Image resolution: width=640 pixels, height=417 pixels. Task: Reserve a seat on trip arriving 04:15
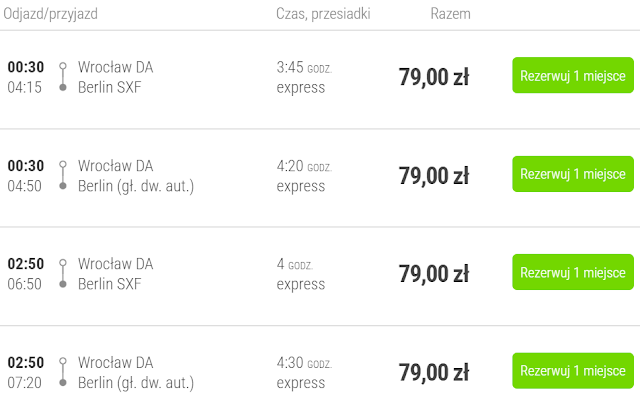click(573, 76)
